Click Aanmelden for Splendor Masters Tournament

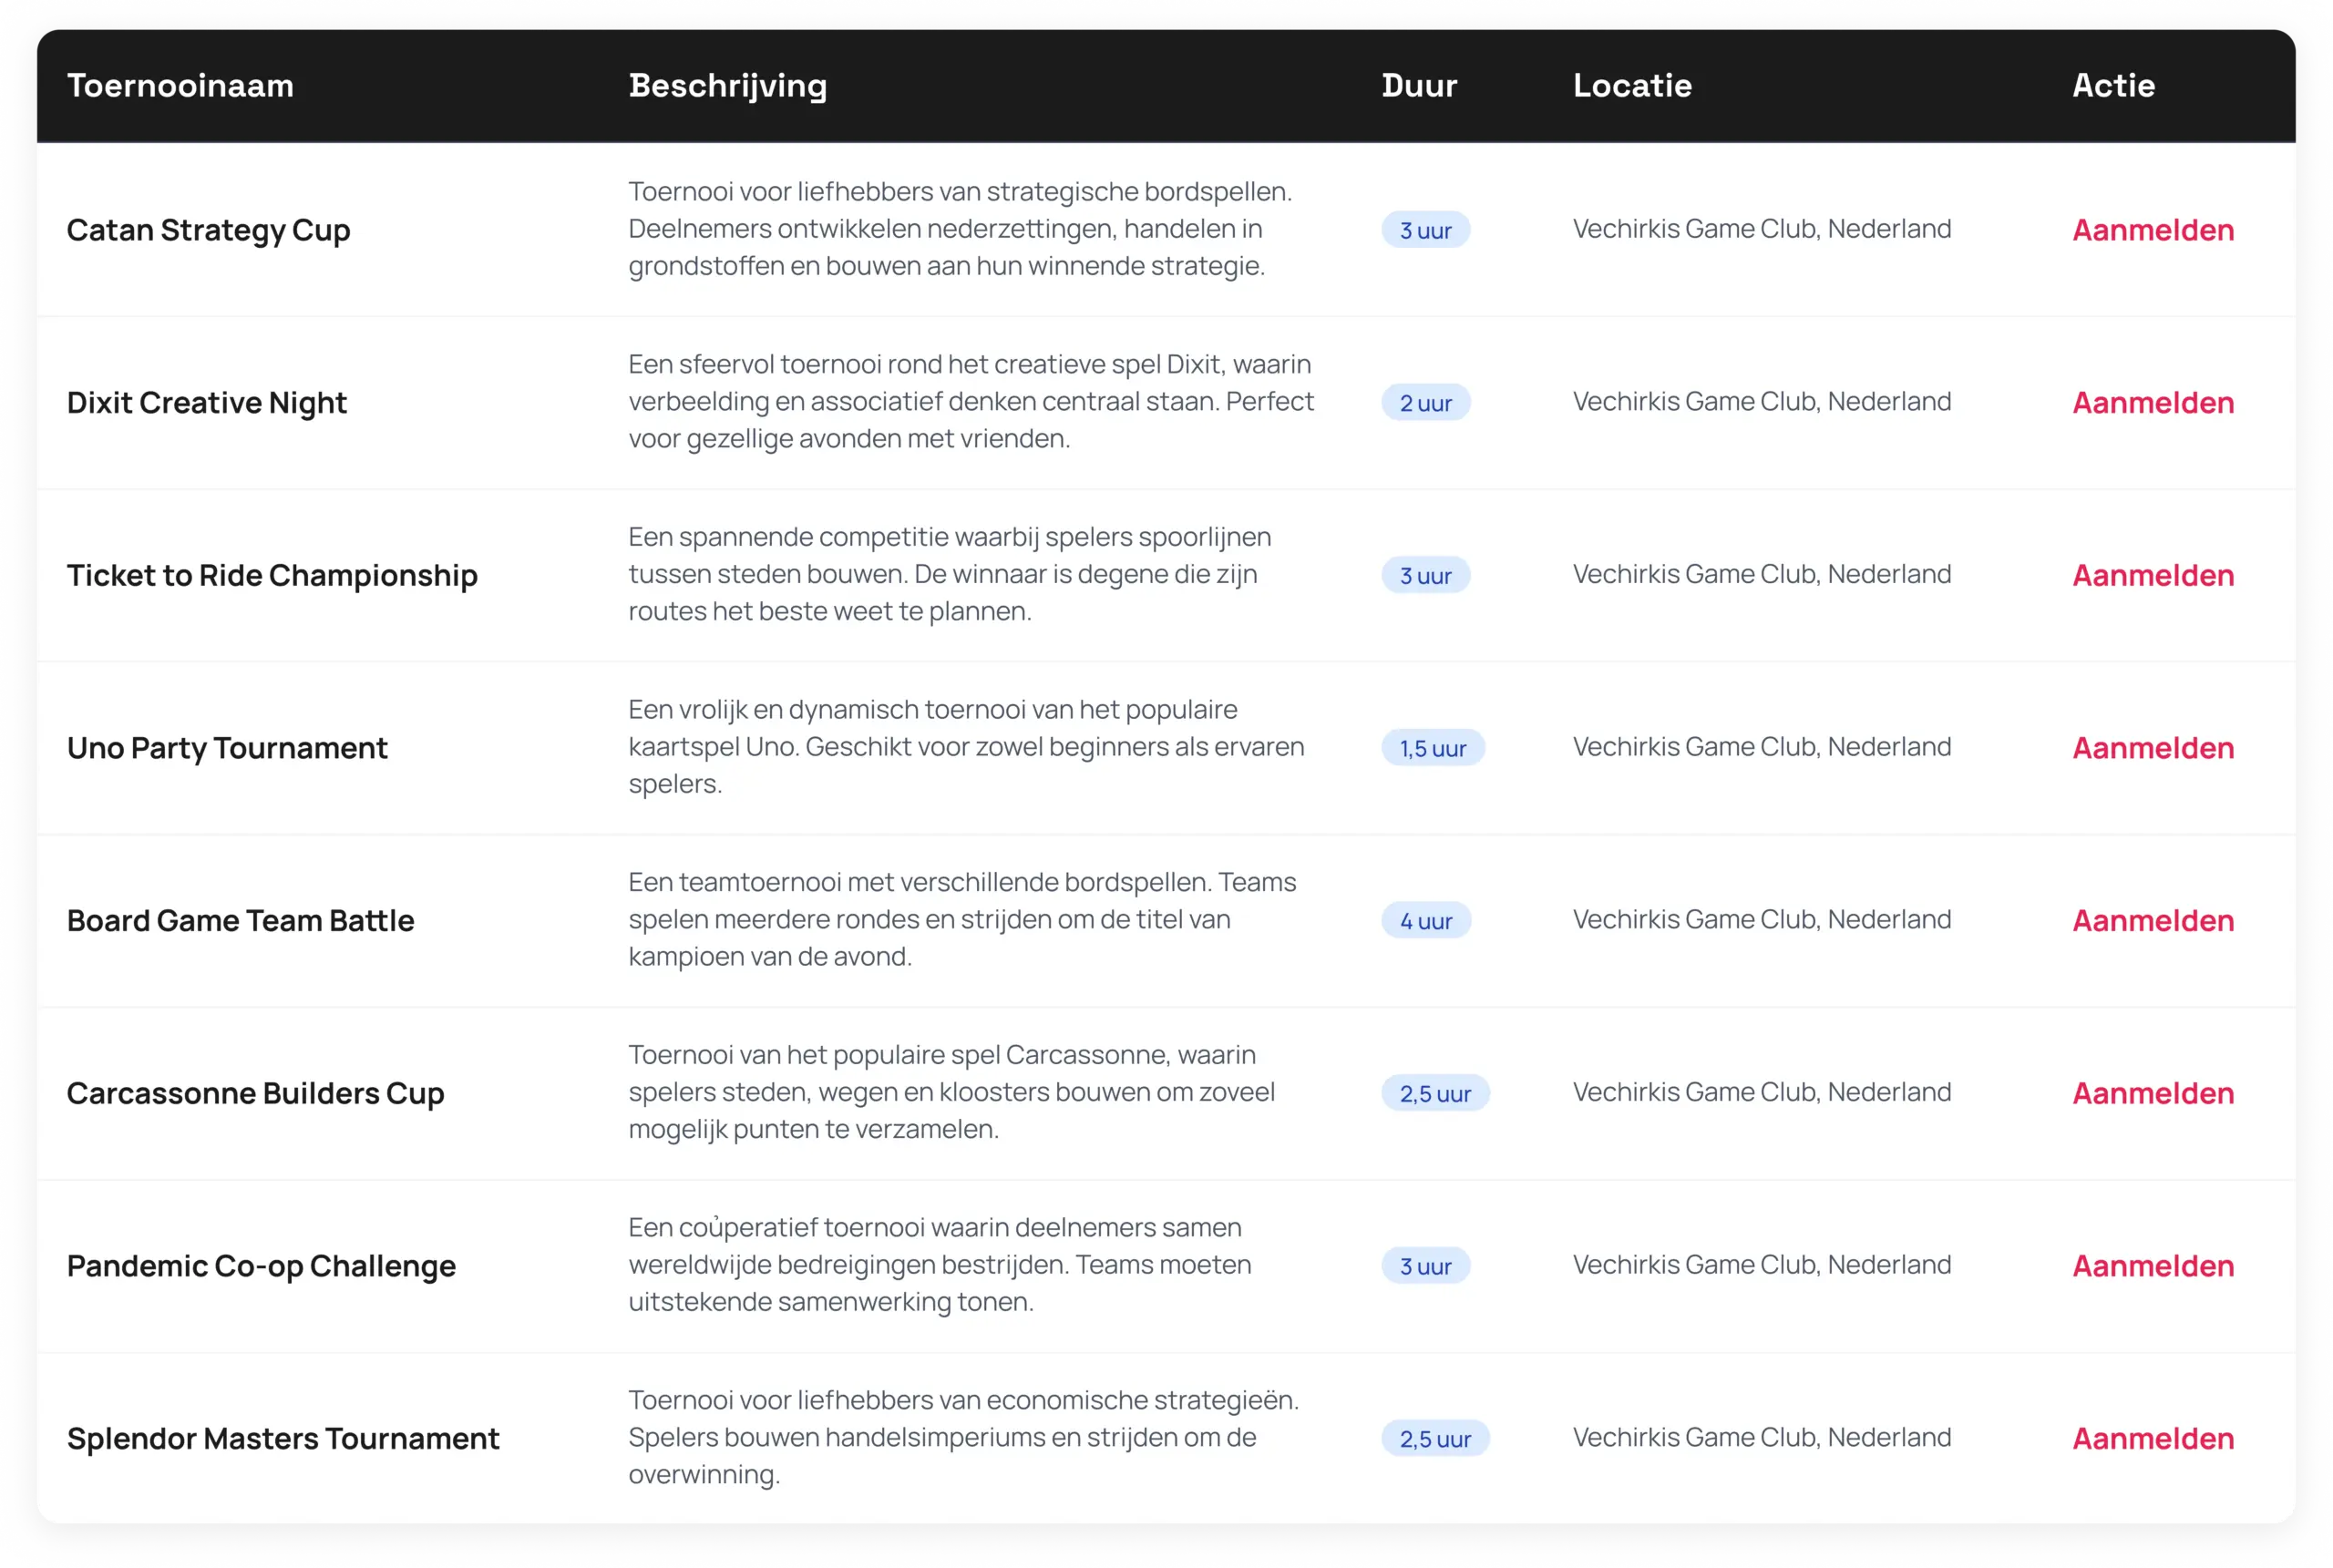coord(2152,1439)
